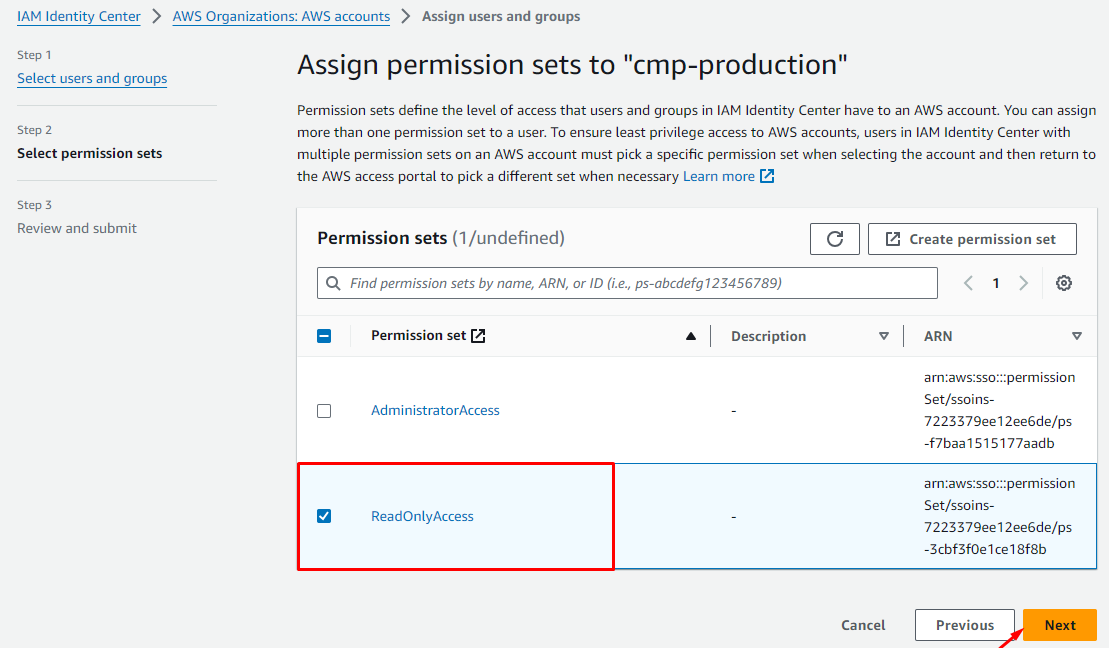Go to IAM Identity Center breadcrumb

pyautogui.click(x=79, y=16)
